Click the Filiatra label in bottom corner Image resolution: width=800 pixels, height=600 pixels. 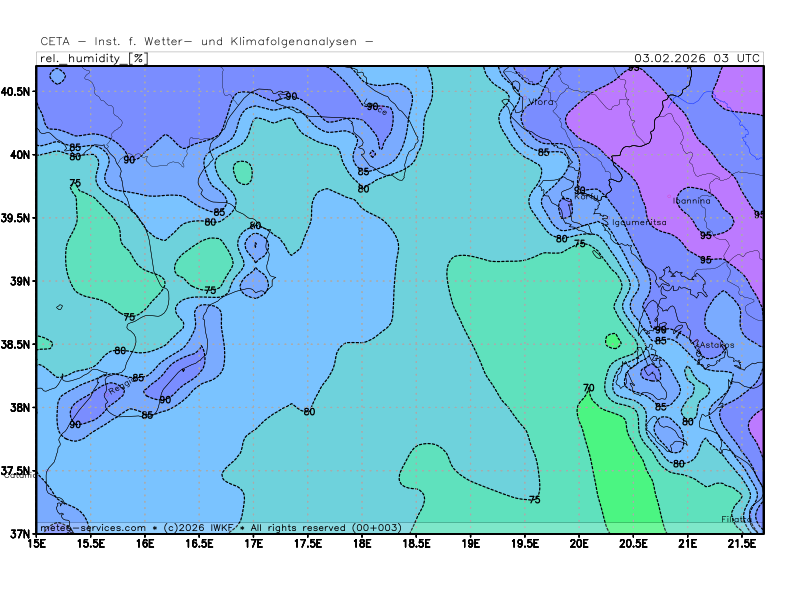pyautogui.click(x=736, y=519)
